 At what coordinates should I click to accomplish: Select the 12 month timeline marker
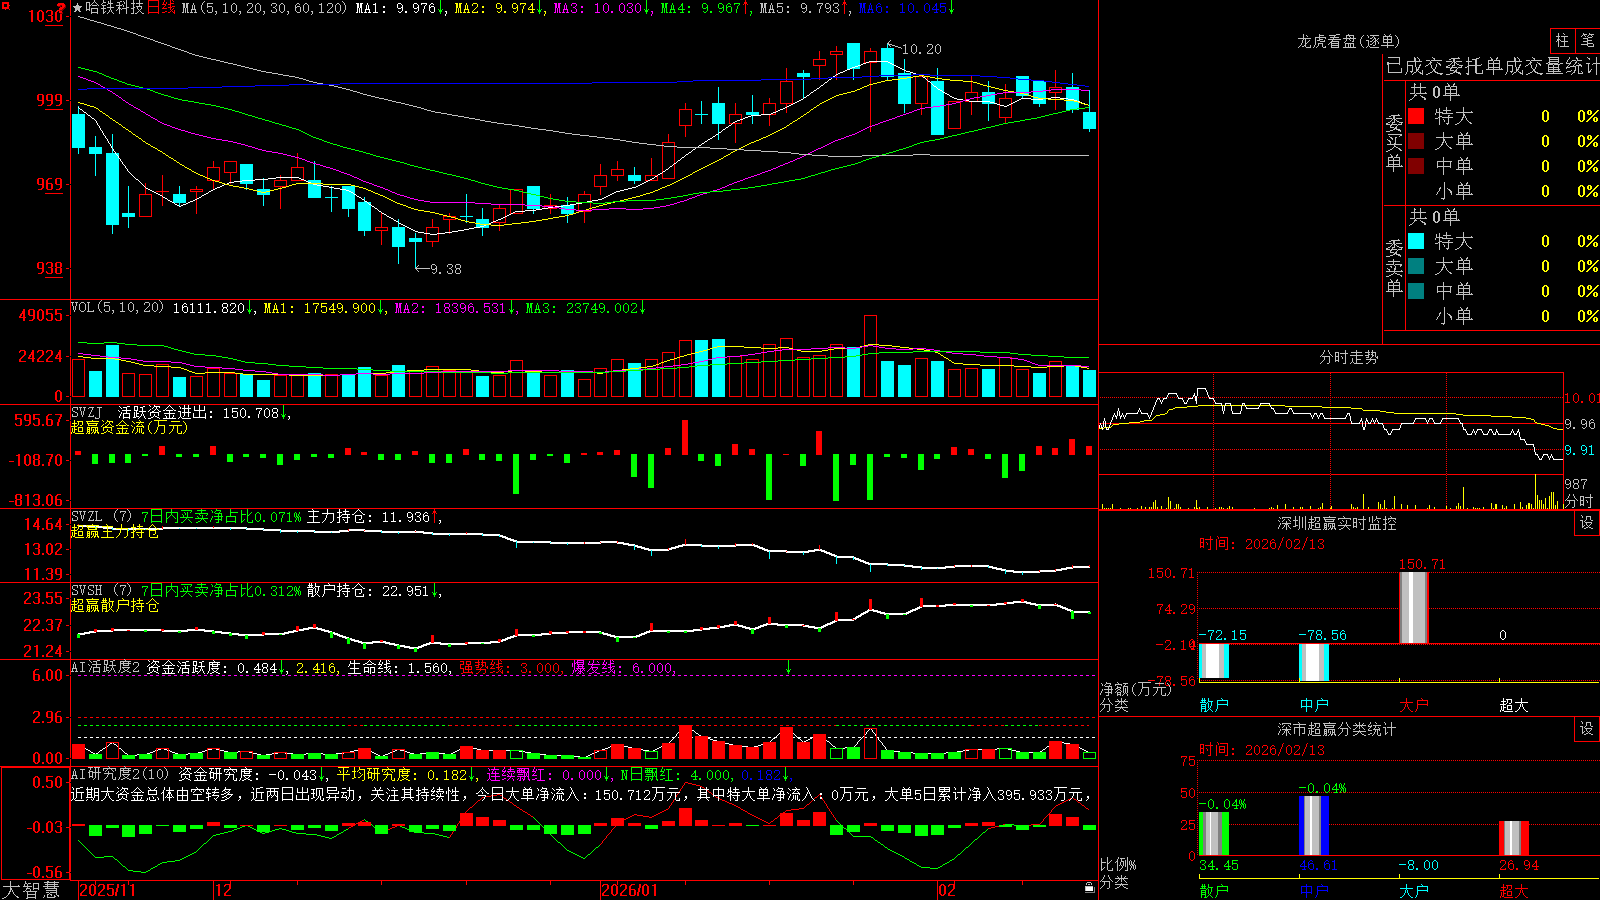[224, 890]
